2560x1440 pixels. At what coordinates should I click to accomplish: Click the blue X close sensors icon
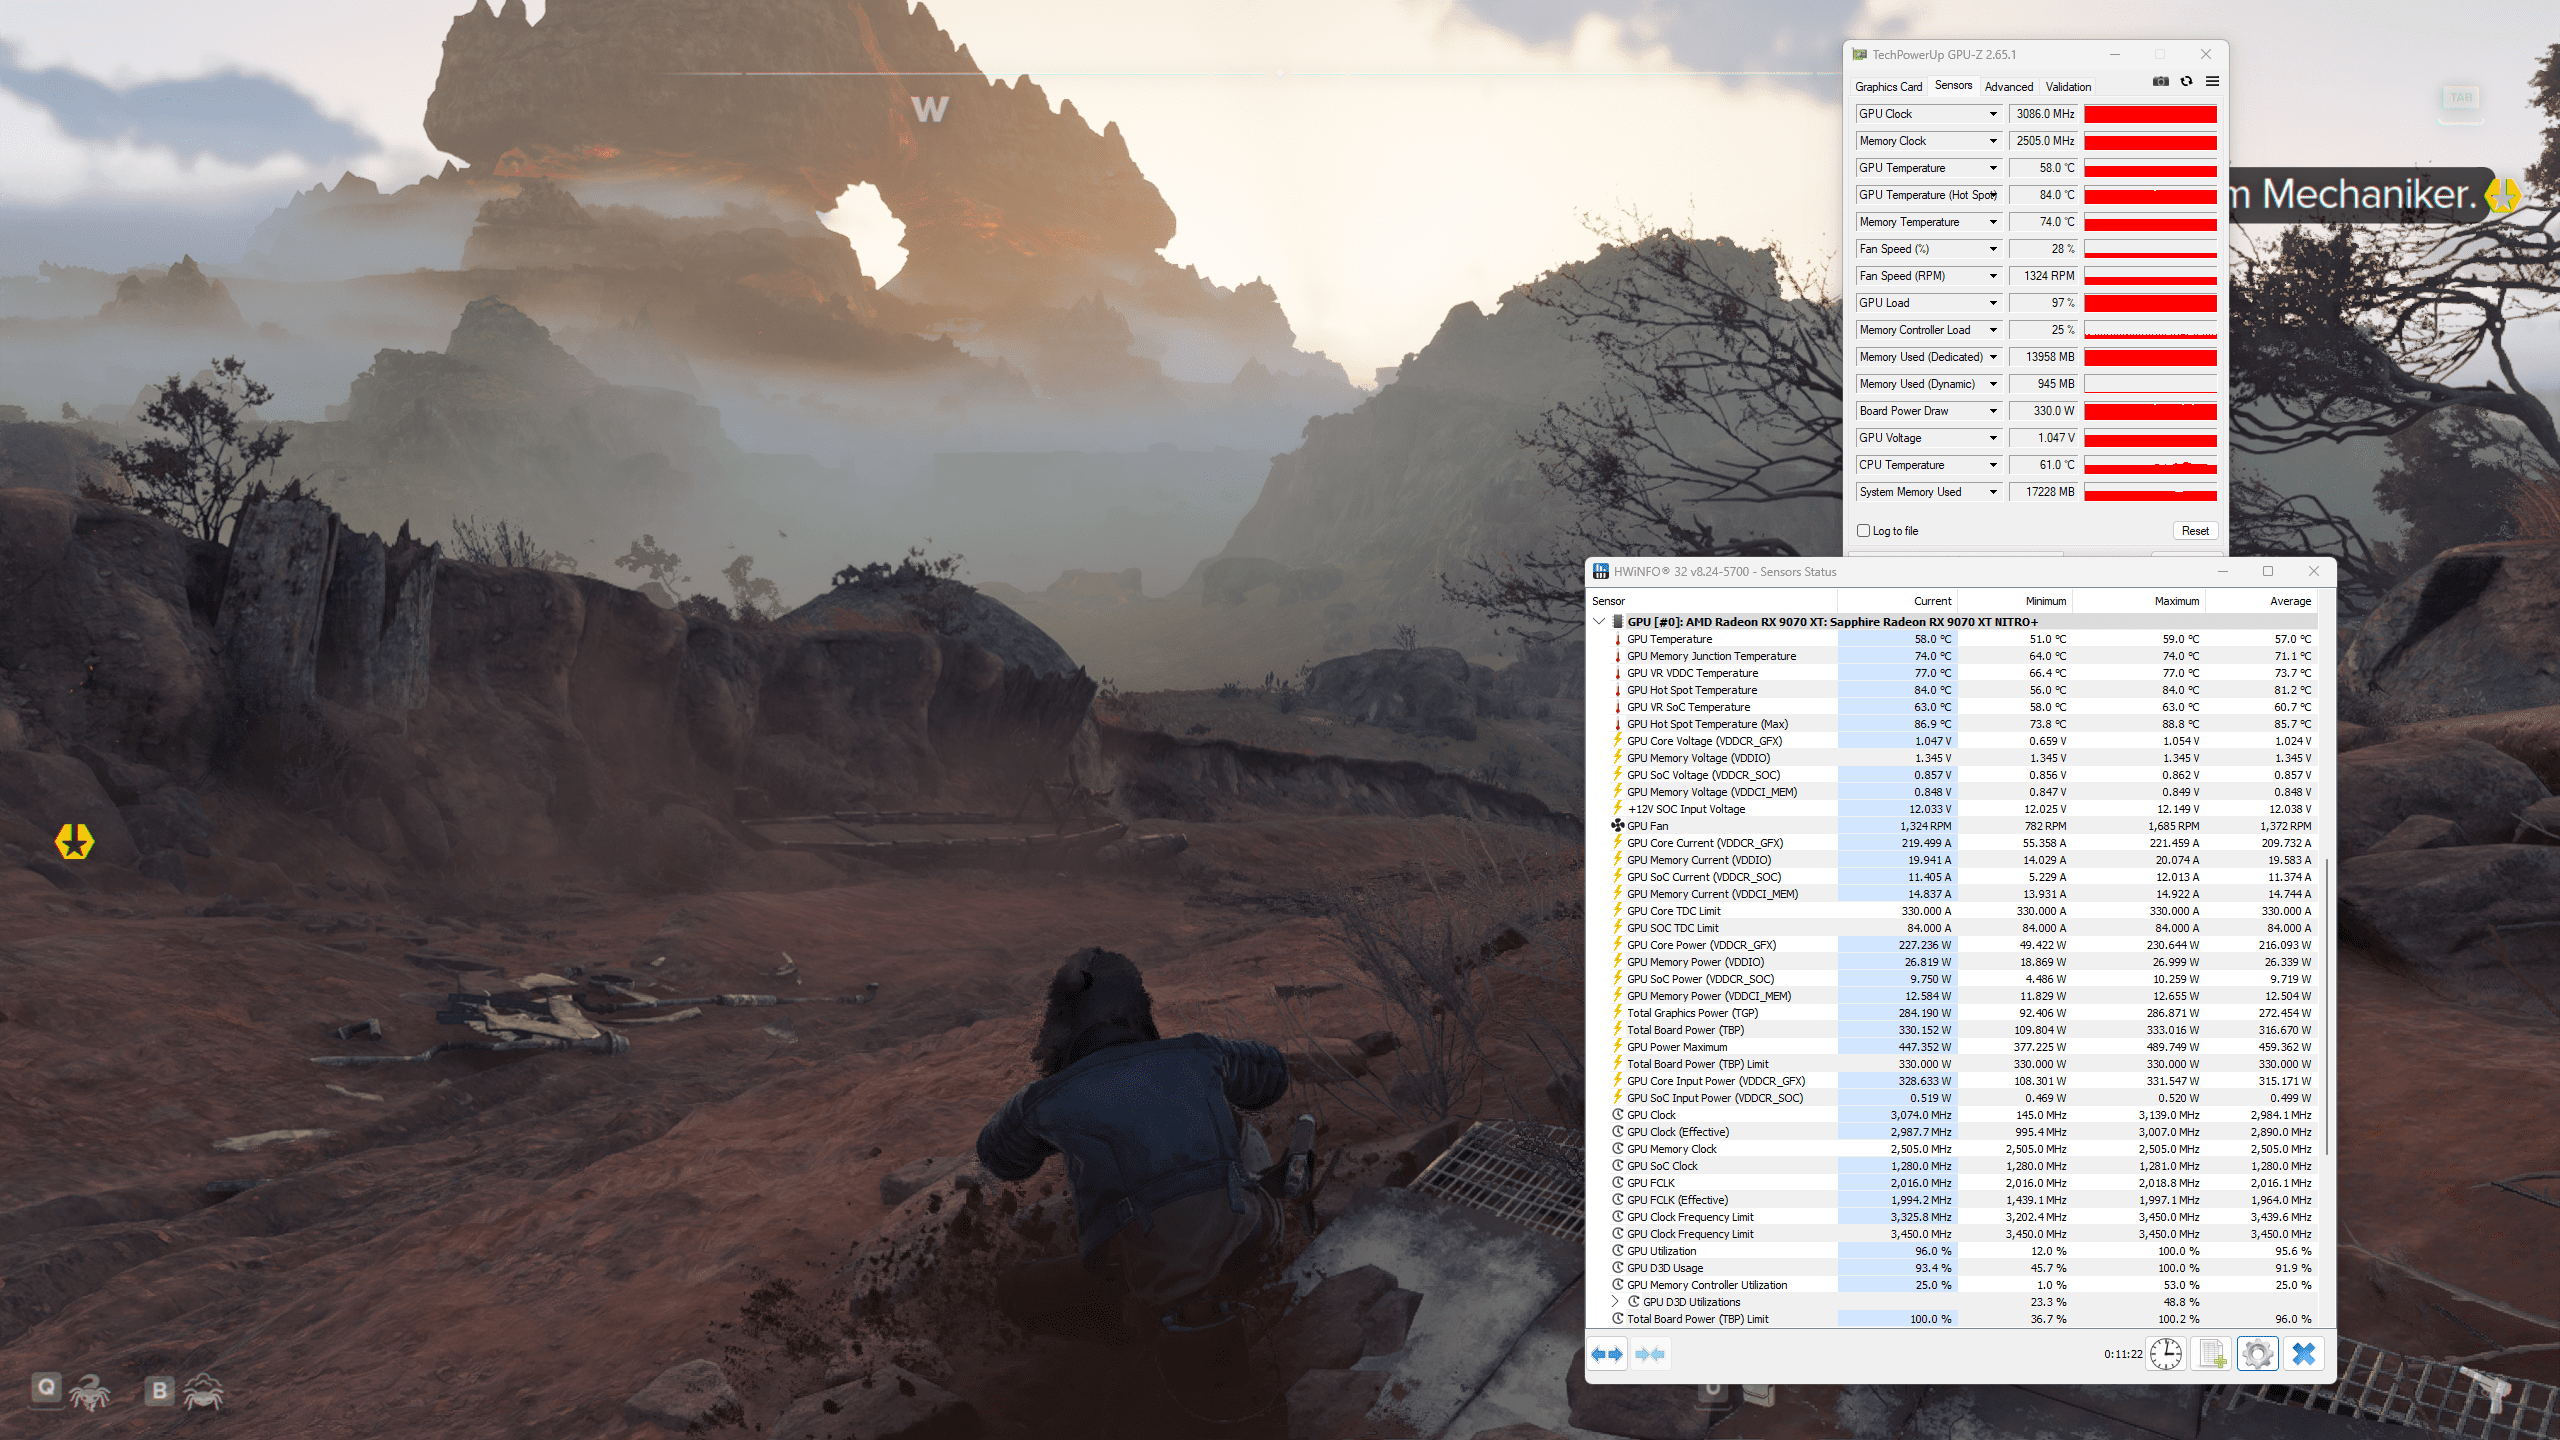pos(2304,1354)
